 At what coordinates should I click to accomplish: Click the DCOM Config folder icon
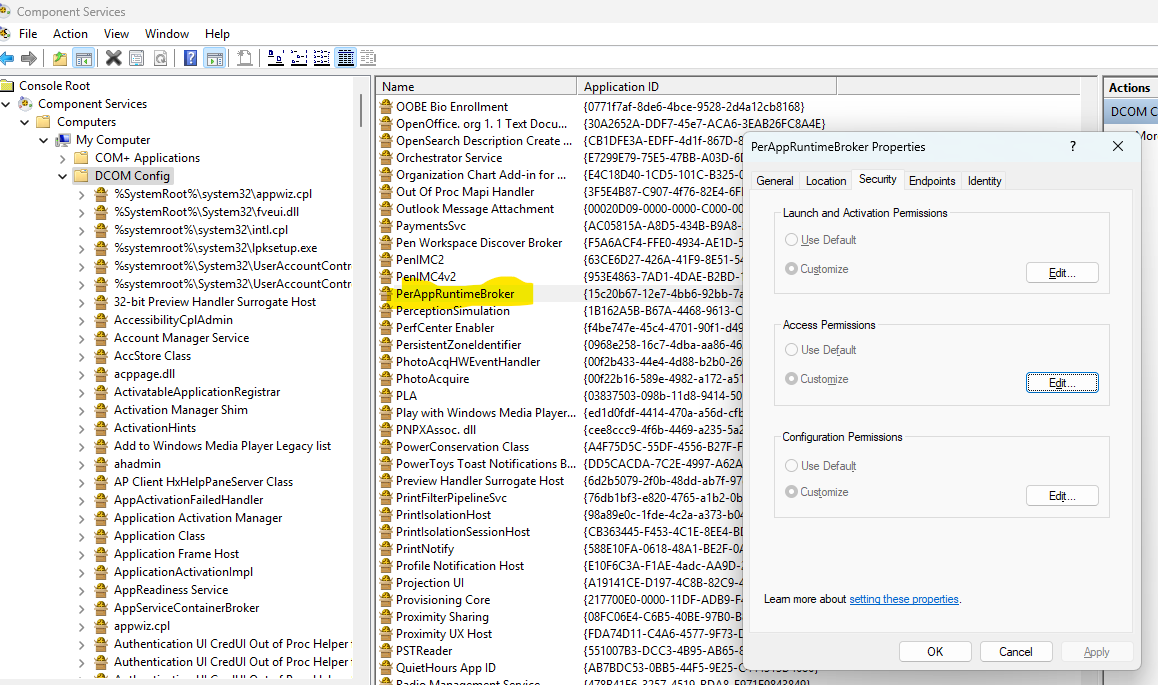point(81,176)
